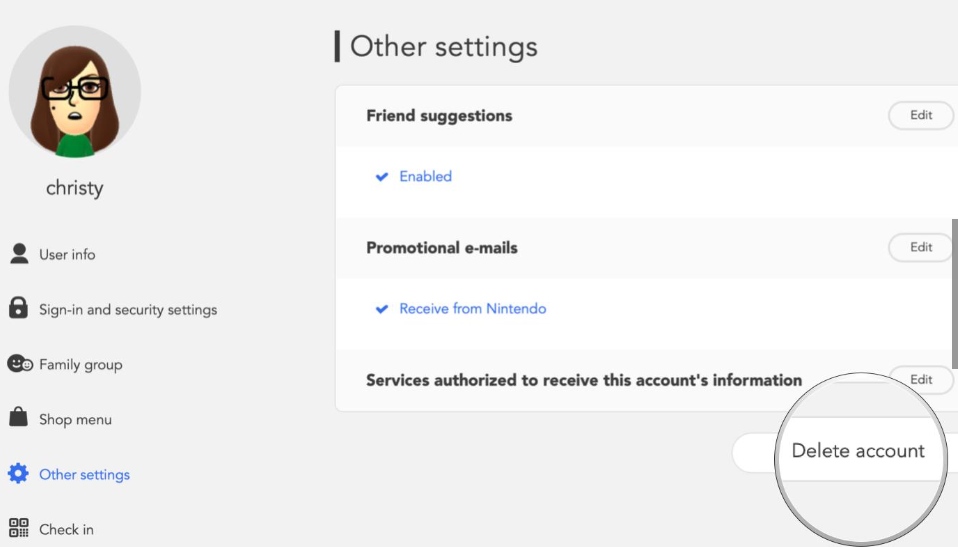Screen dimensions: 958x547
Task: Edit the Friend suggestions setting
Action: click(920, 115)
